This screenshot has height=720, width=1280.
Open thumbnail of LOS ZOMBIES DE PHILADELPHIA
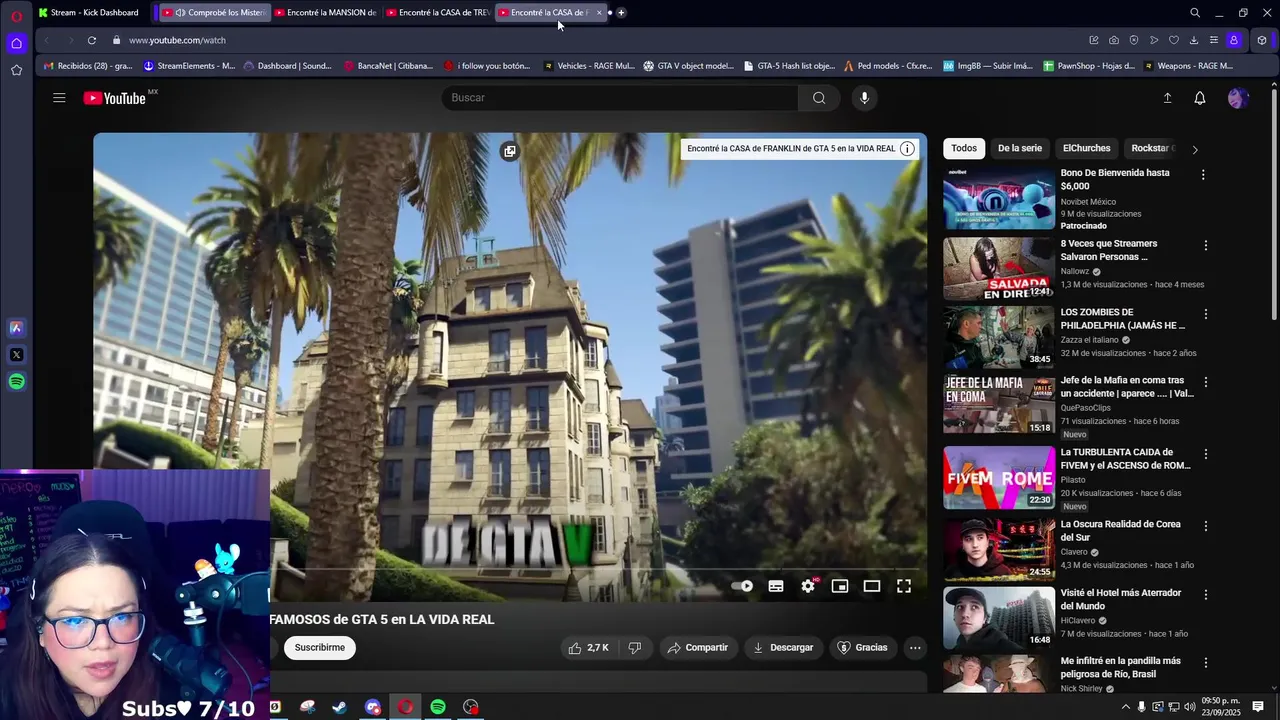(x=999, y=337)
